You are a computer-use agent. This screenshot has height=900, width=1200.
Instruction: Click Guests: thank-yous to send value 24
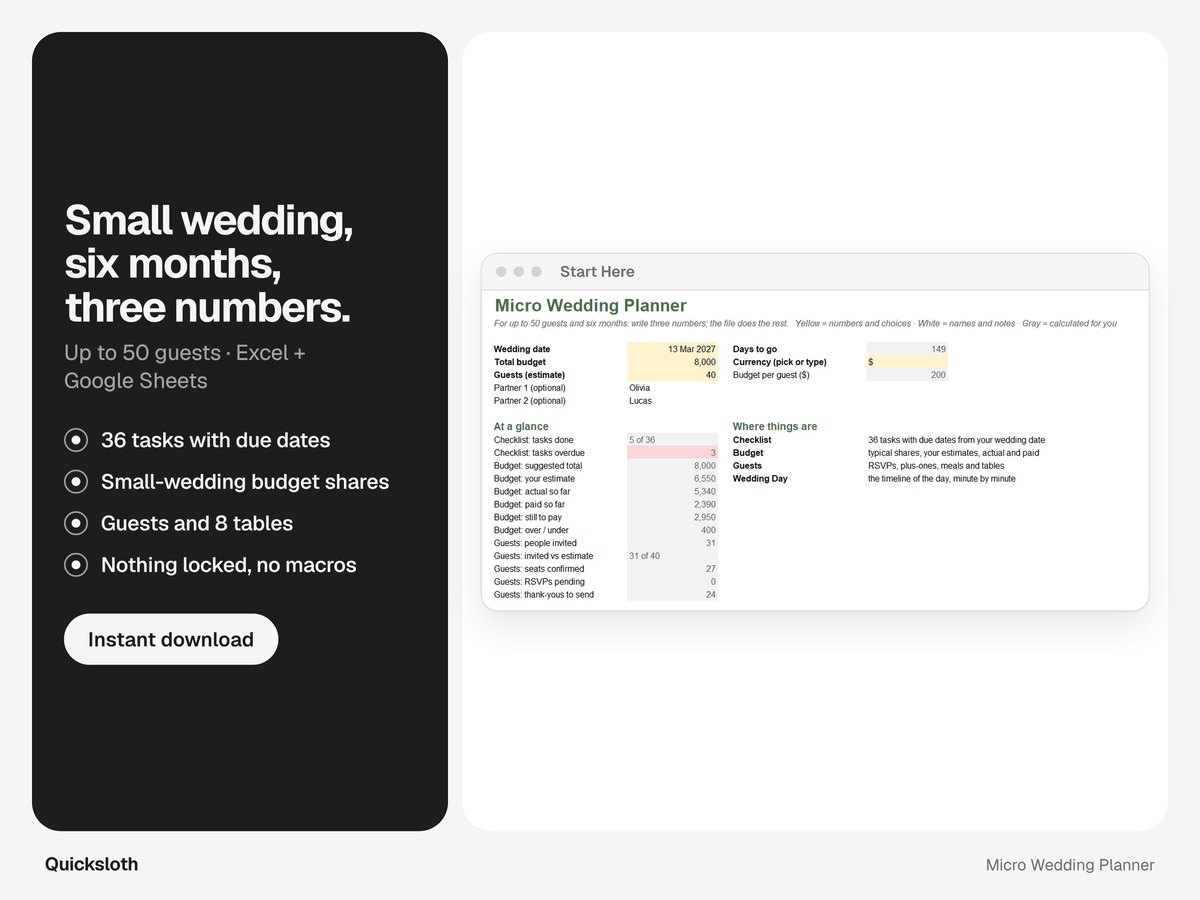pyautogui.click(x=672, y=595)
